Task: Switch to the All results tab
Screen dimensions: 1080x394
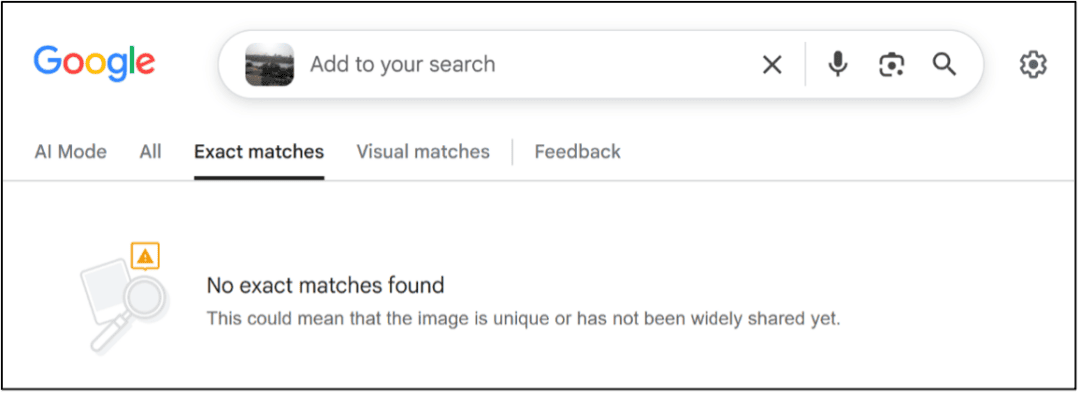Action: tap(150, 152)
